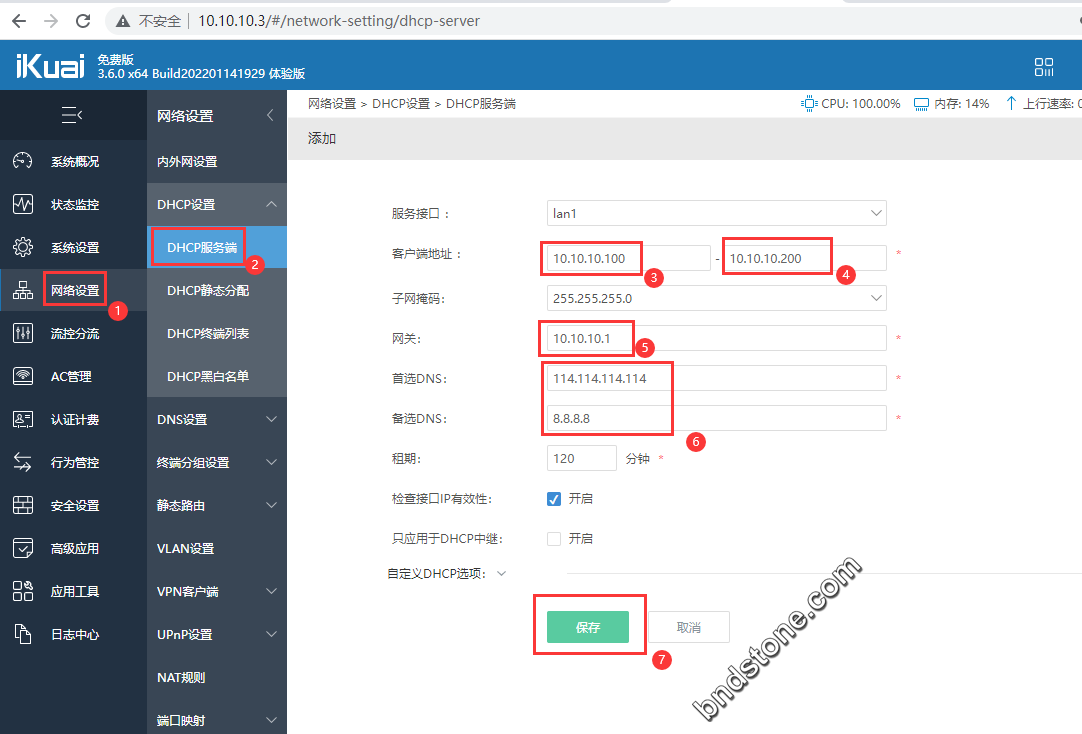The image size is (1082, 734).
Task: Click 网络设置 in the breadcrumb
Action: [332, 103]
